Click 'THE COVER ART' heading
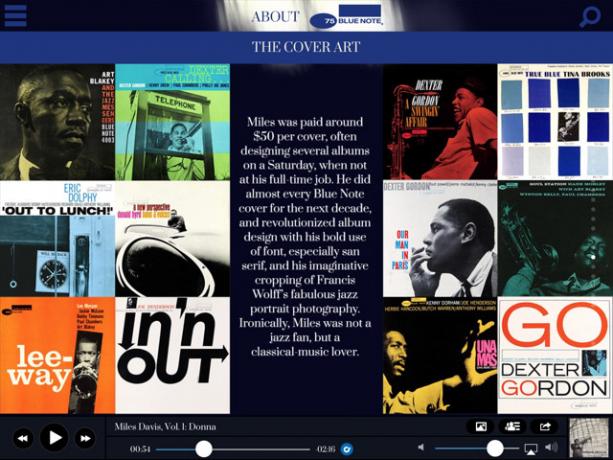The image size is (613, 460). click(306, 47)
